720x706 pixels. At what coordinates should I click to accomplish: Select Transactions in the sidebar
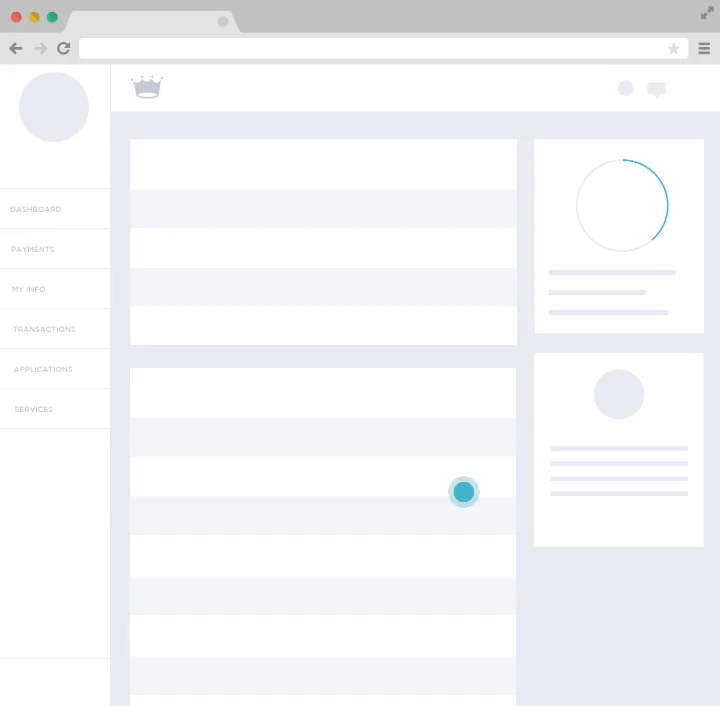click(55, 329)
